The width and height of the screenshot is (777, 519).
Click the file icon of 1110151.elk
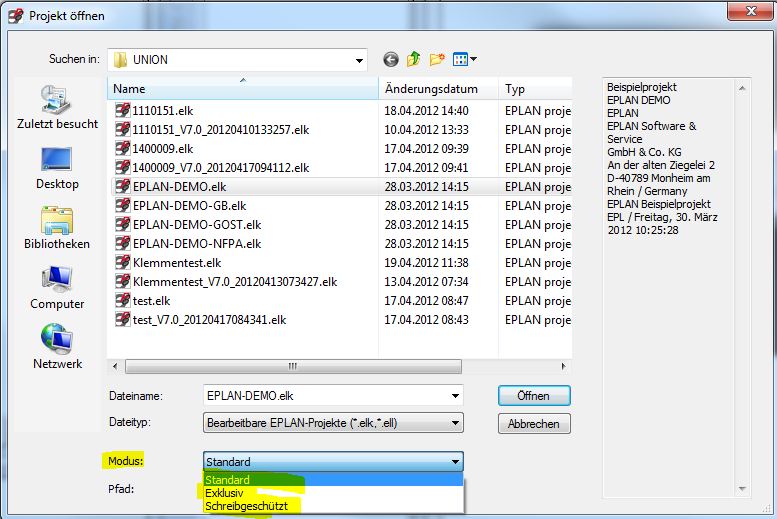[122, 110]
